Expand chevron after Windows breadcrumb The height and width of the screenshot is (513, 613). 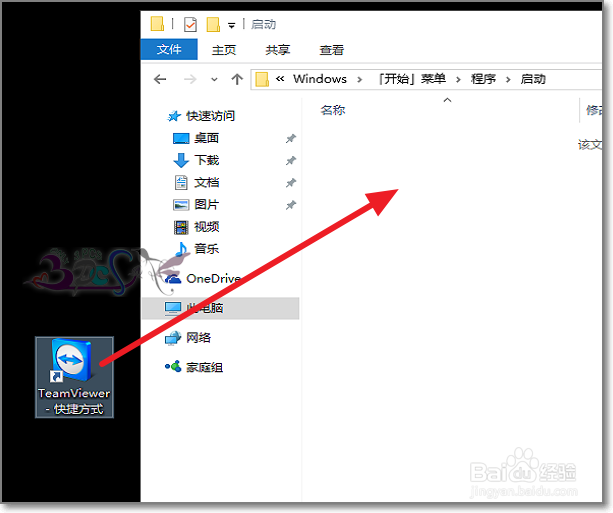pos(360,80)
